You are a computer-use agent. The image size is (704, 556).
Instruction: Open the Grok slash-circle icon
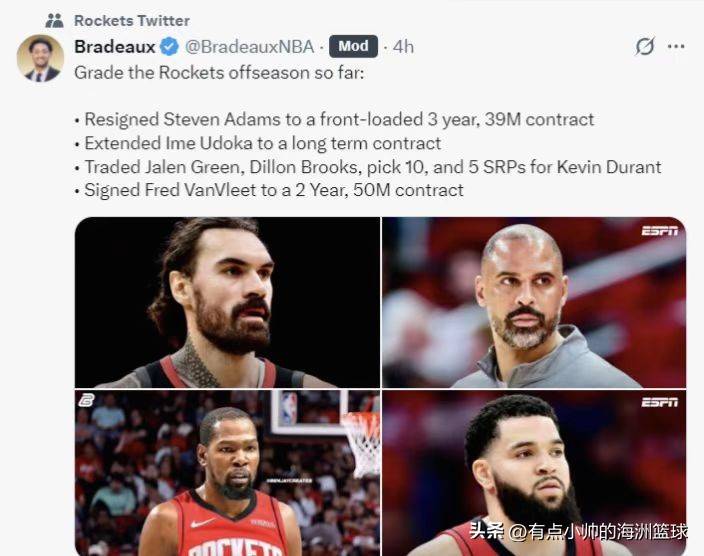tap(645, 46)
